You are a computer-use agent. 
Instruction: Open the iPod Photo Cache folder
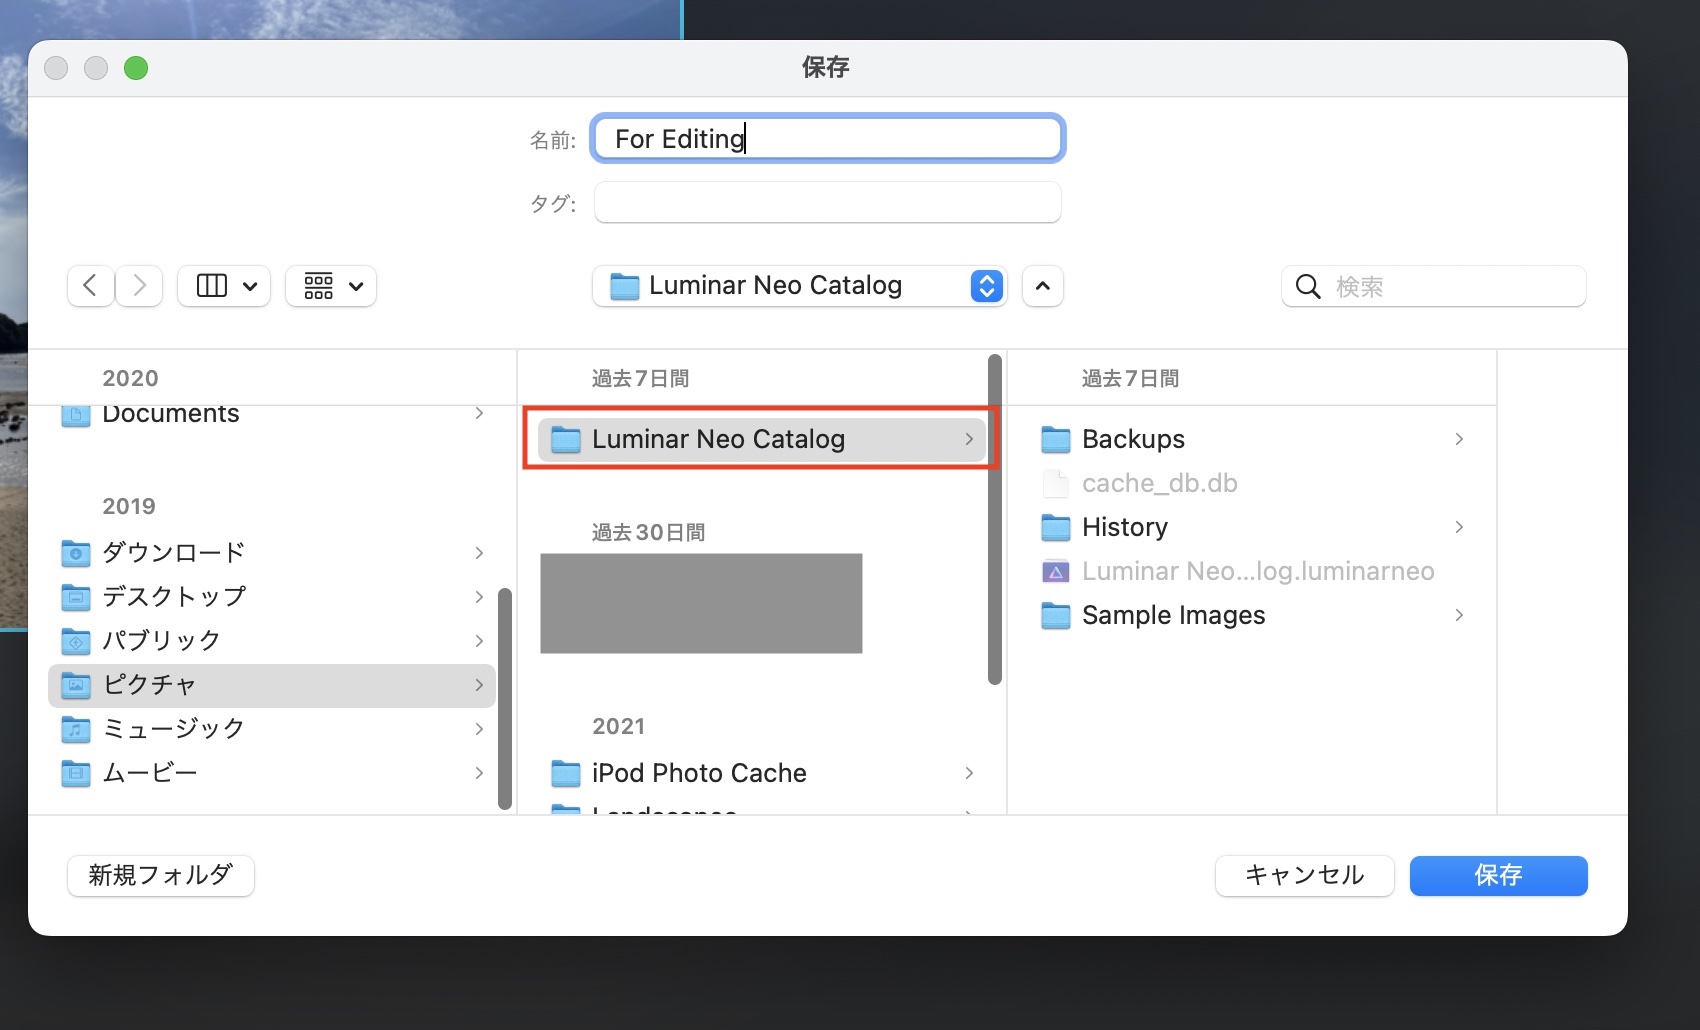pos(699,773)
